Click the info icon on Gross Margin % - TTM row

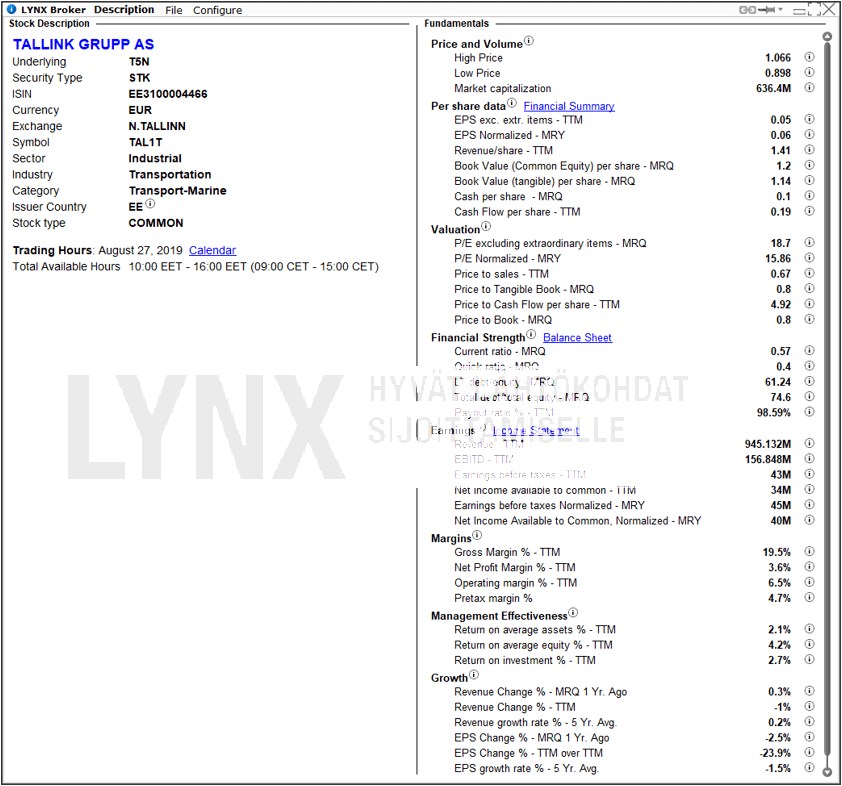point(809,551)
